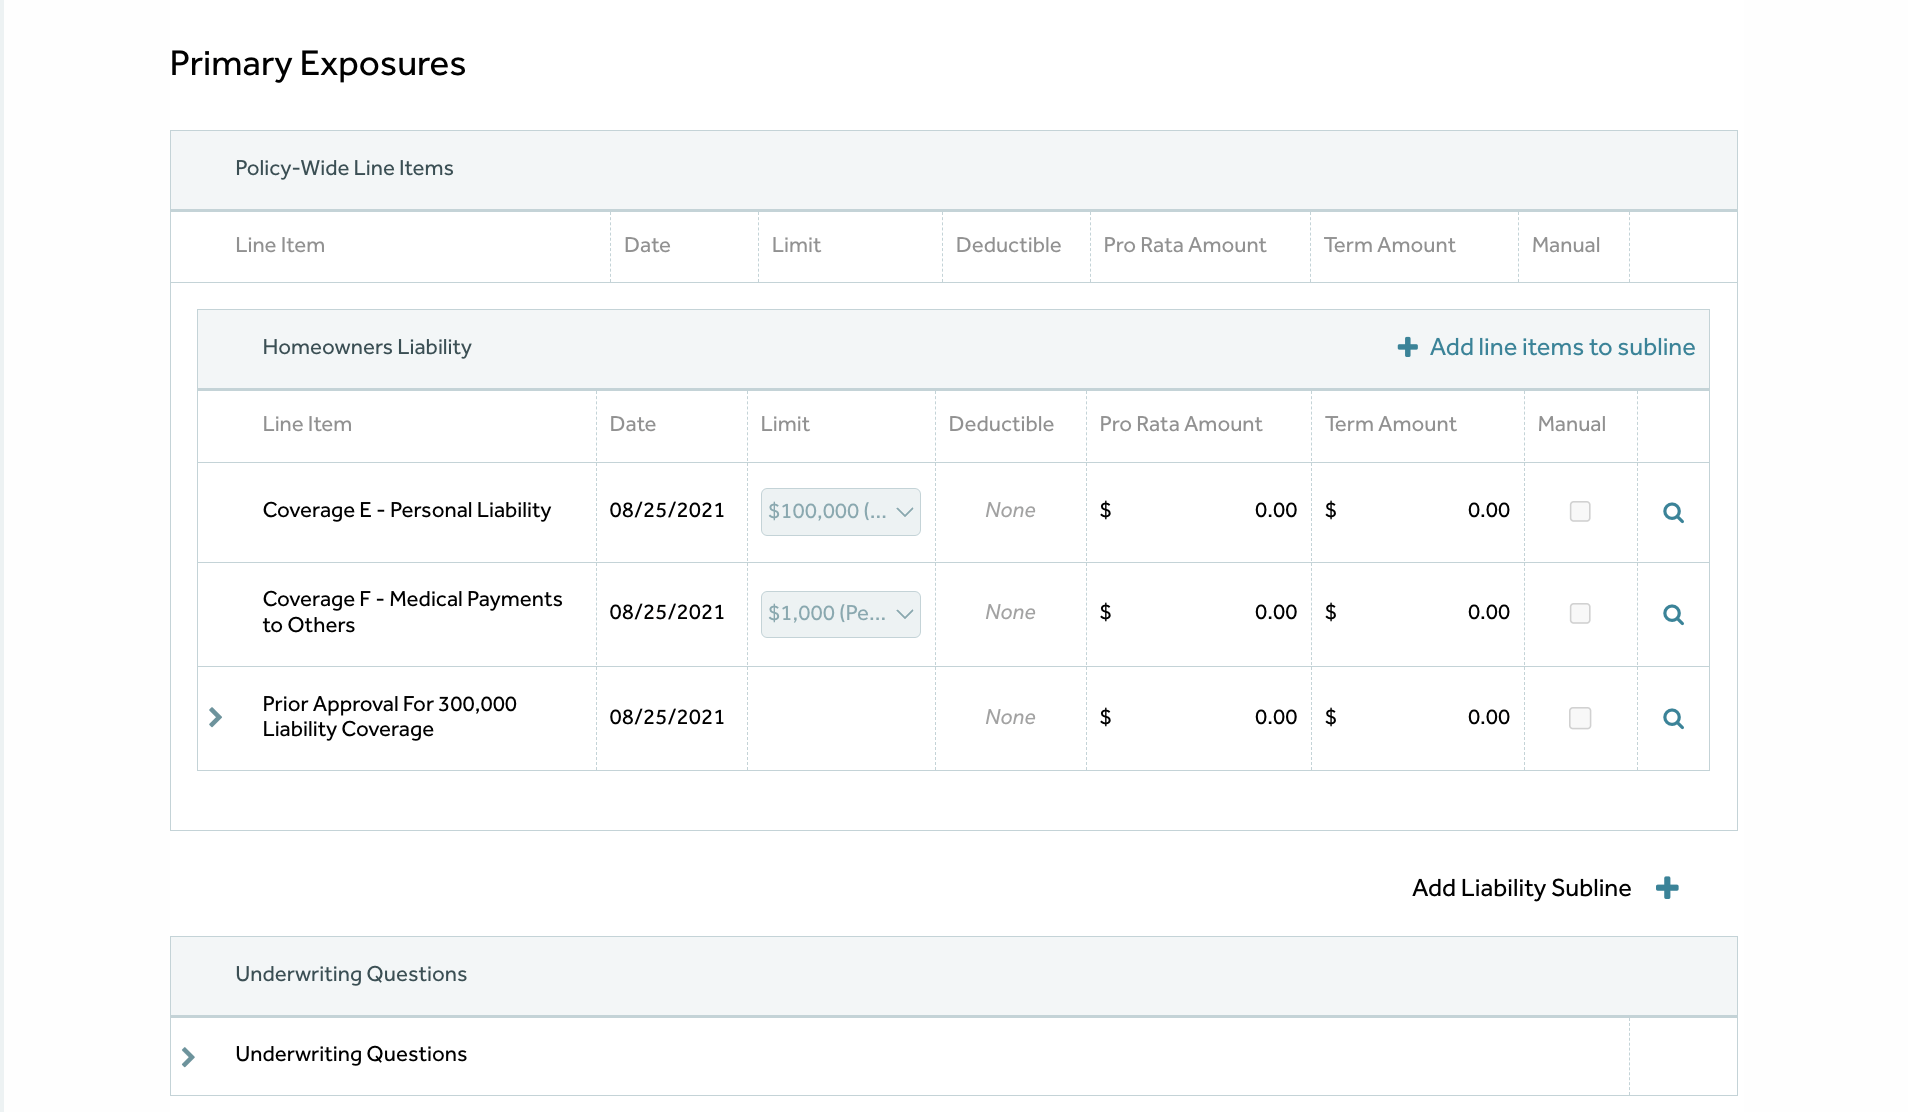Click Limit column header in Policy-Wide table

[x=796, y=245]
